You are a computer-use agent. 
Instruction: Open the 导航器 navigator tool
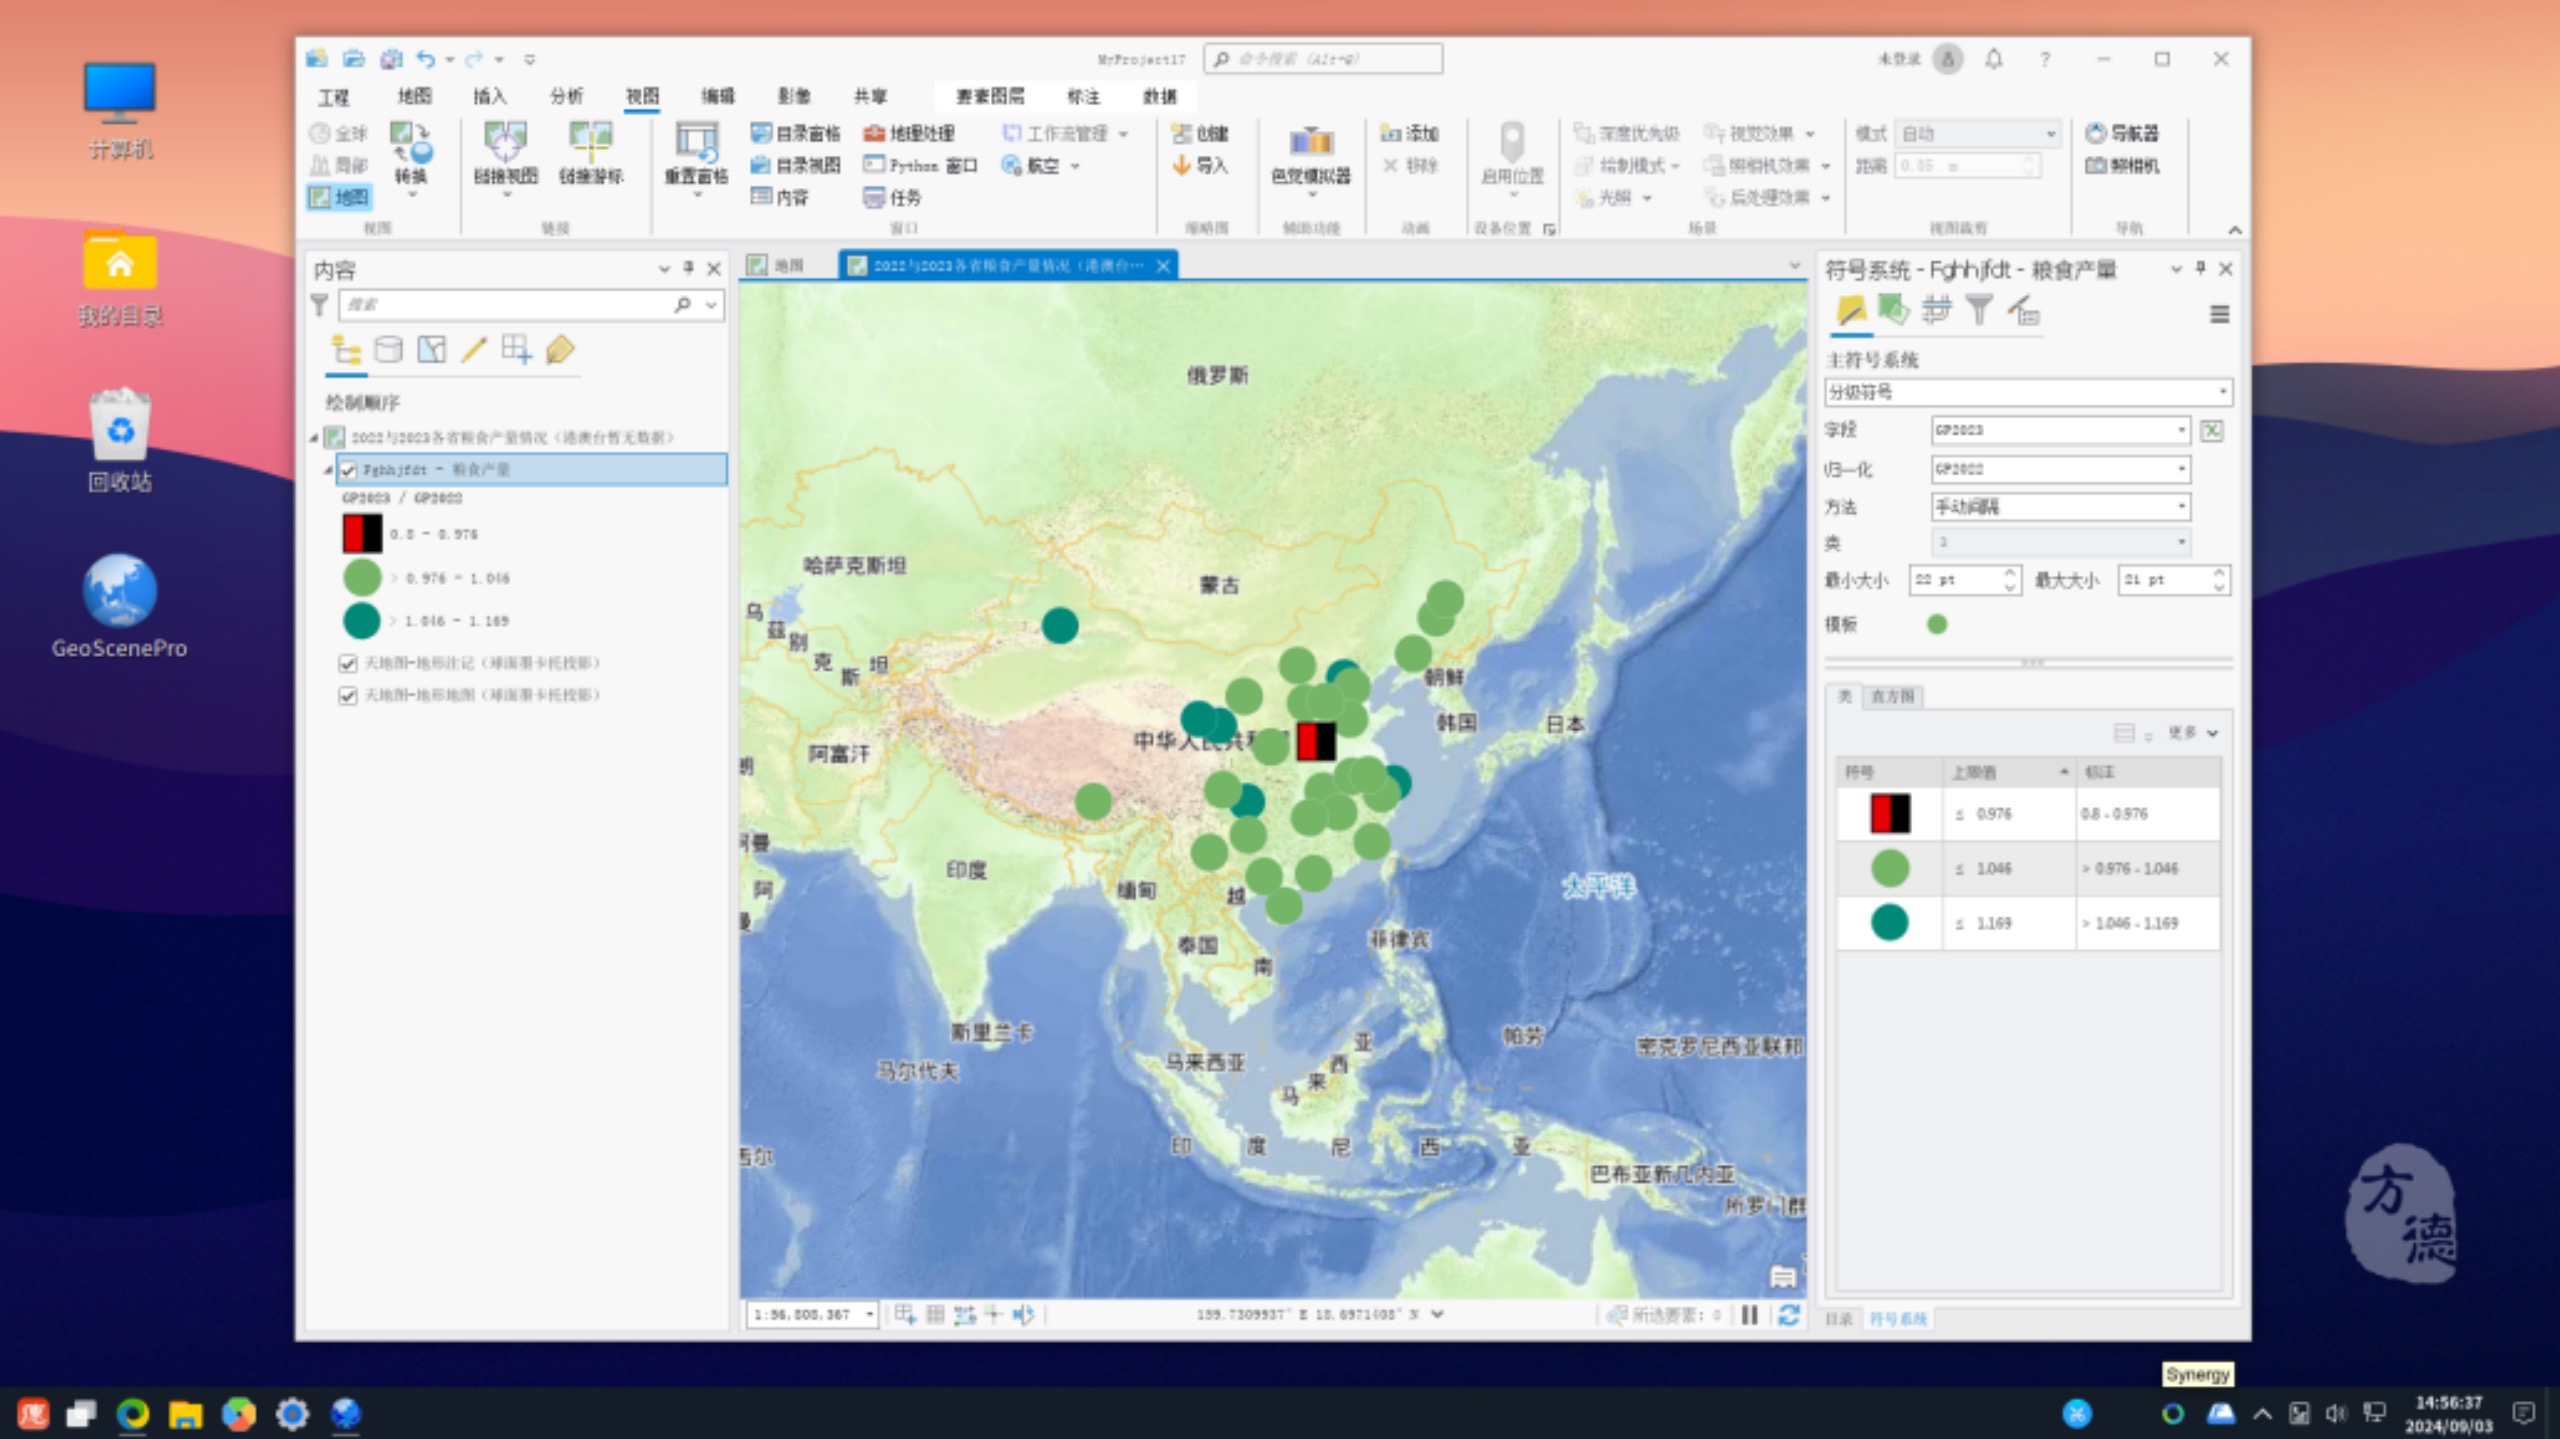[2122, 133]
